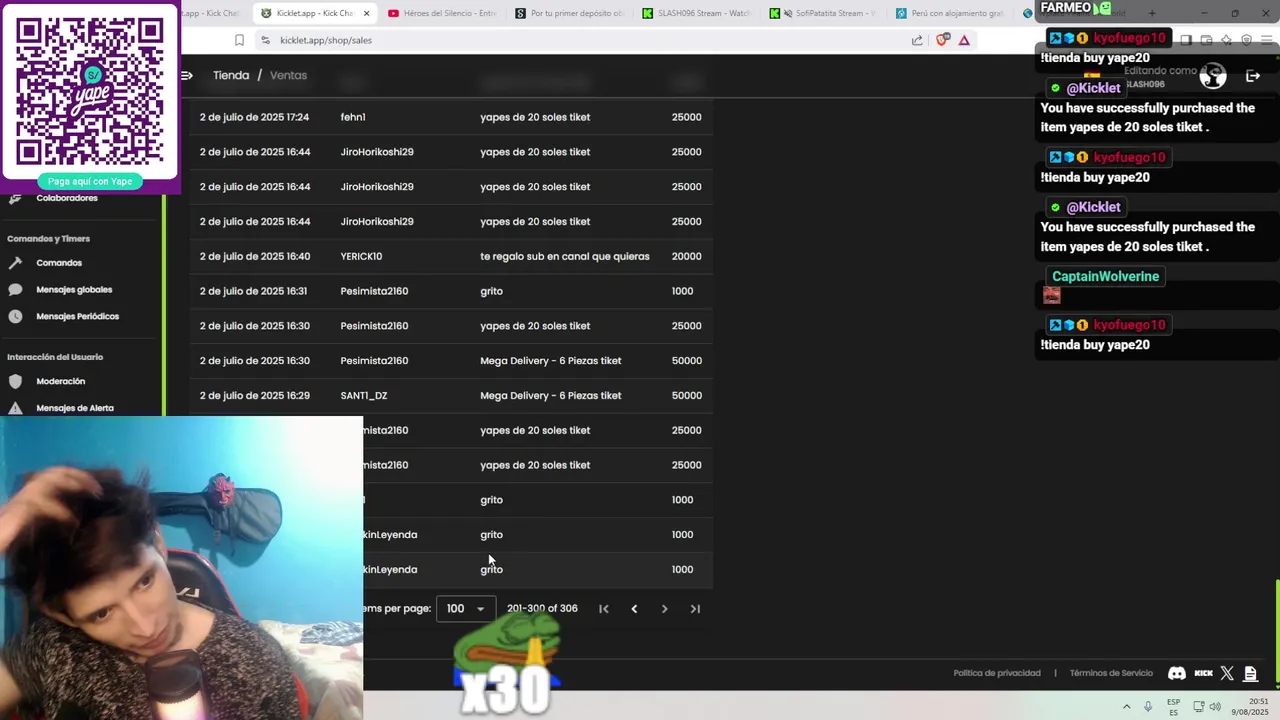This screenshot has height=720, width=1280.
Task: Click the date 2 de julio de 2025 17:24
Action: pyautogui.click(x=254, y=117)
